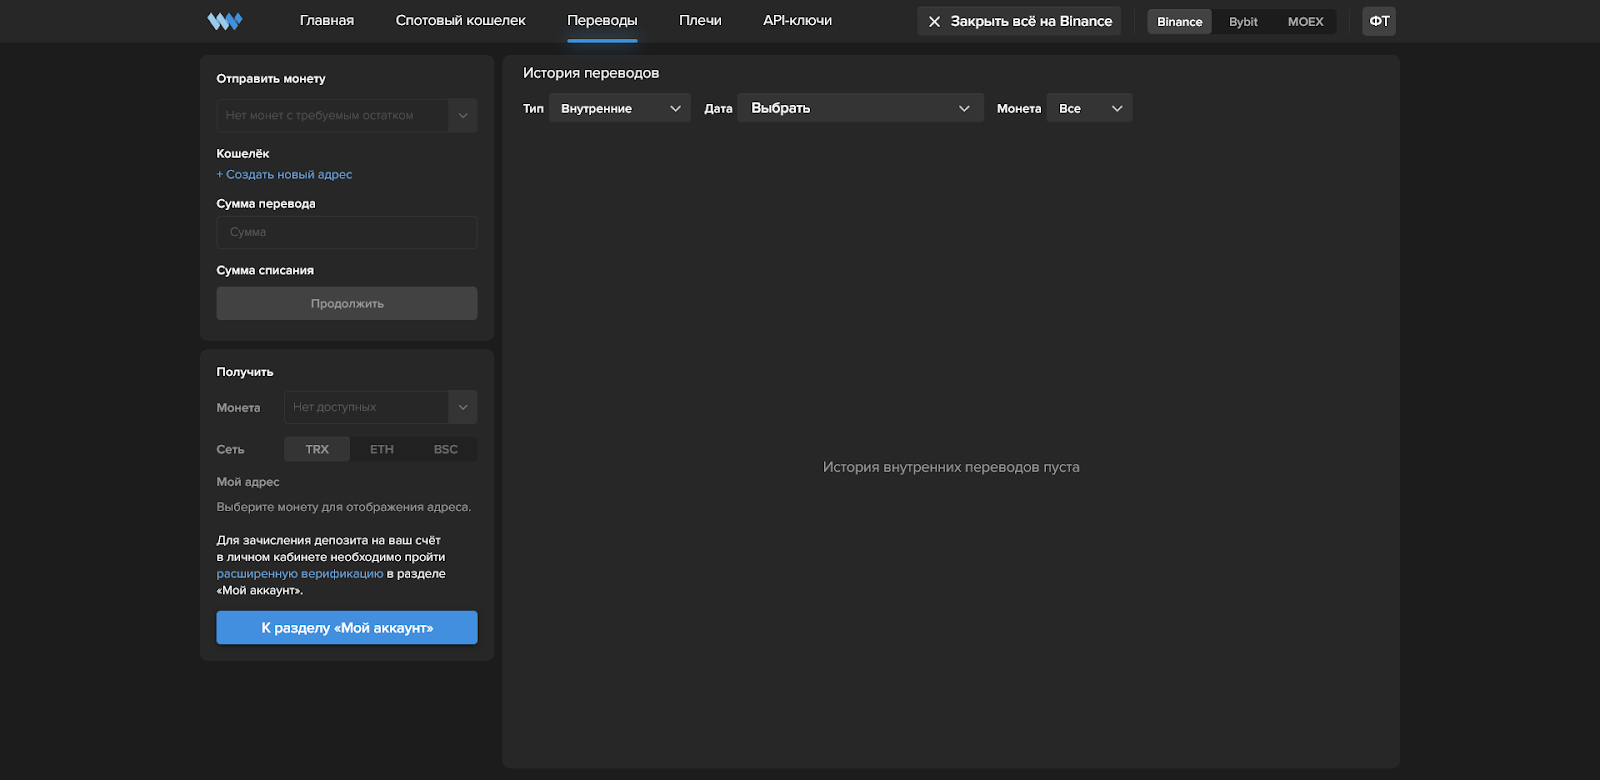Click the Получить heading
Viewport: 1600px width, 780px height.
pos(245,372)
